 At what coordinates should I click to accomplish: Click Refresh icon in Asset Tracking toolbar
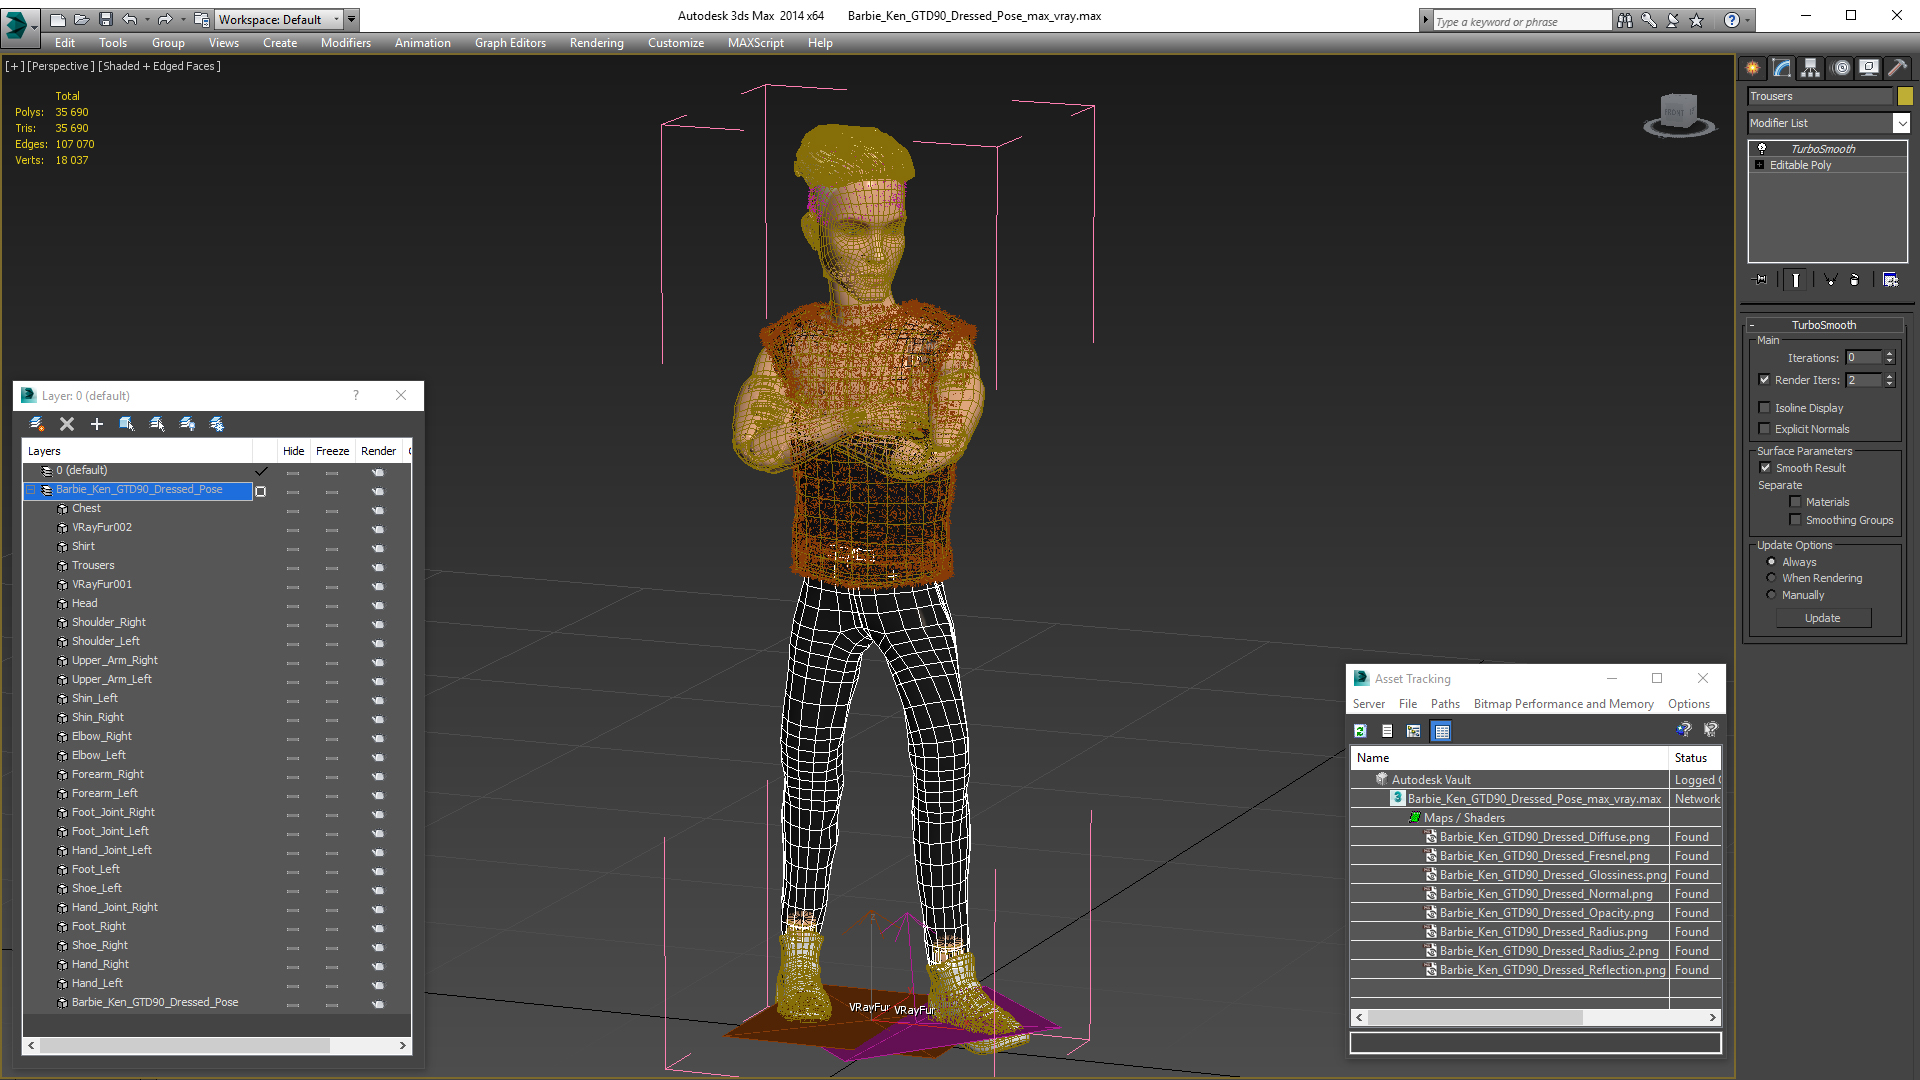tap(1360, 731)
